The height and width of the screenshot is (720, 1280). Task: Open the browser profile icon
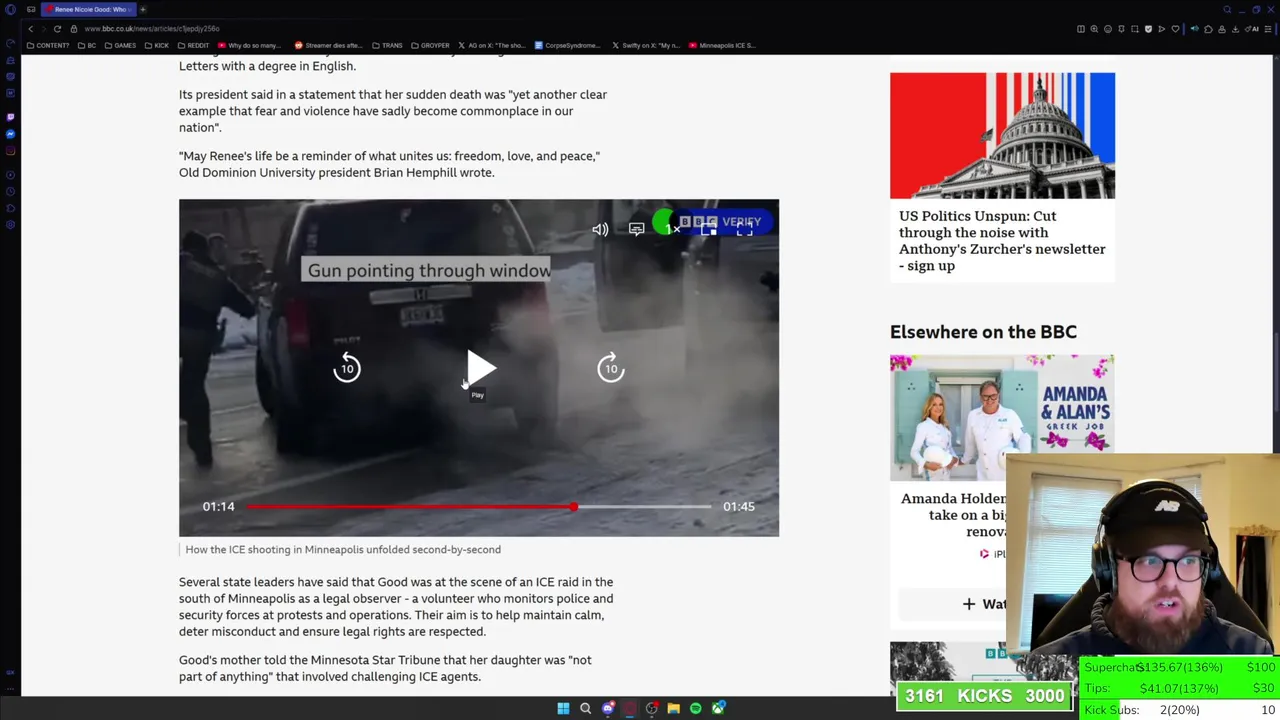tap(1222, 29)
